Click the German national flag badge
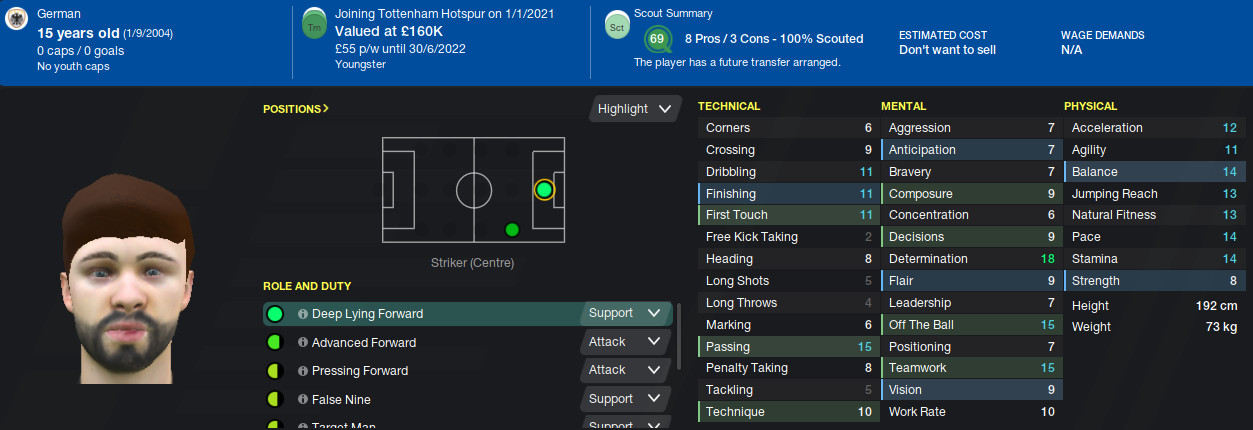The height and width of the screenshot is (430, 1253). [x=16, y=22]
